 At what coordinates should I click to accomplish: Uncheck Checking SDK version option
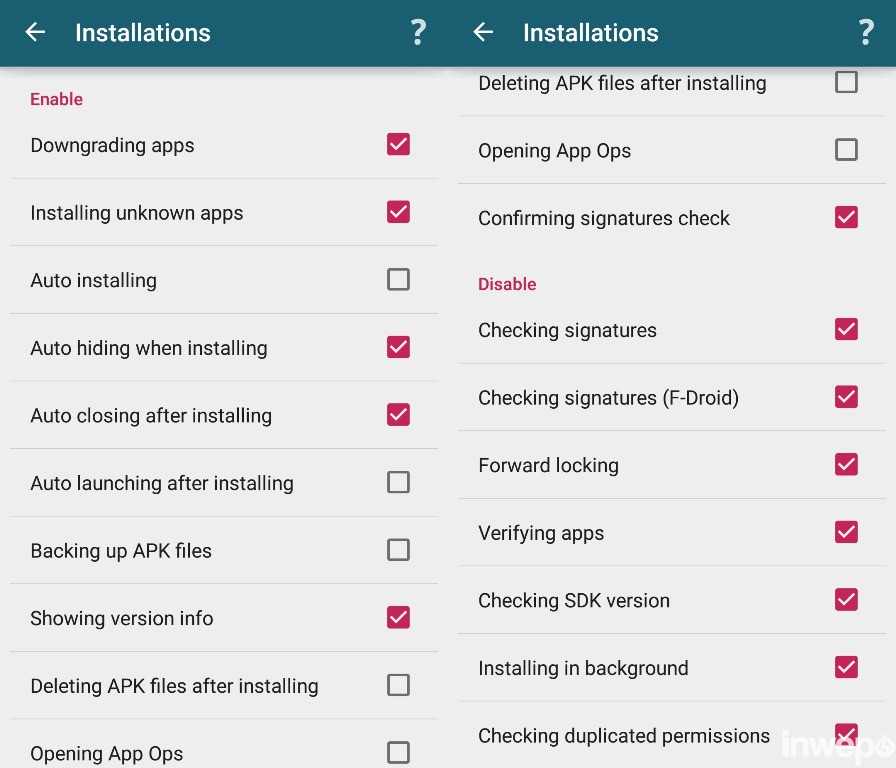[846, 599]
